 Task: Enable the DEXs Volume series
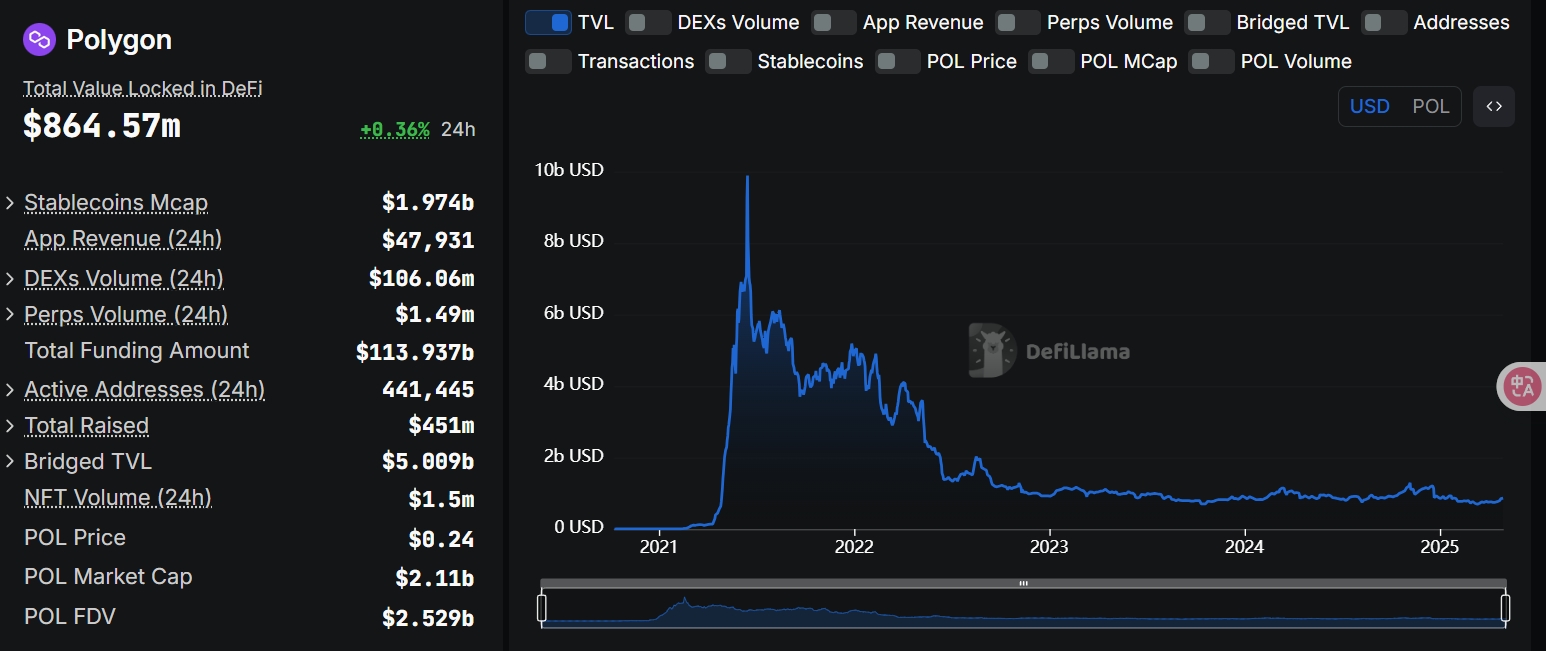point(648,22)
